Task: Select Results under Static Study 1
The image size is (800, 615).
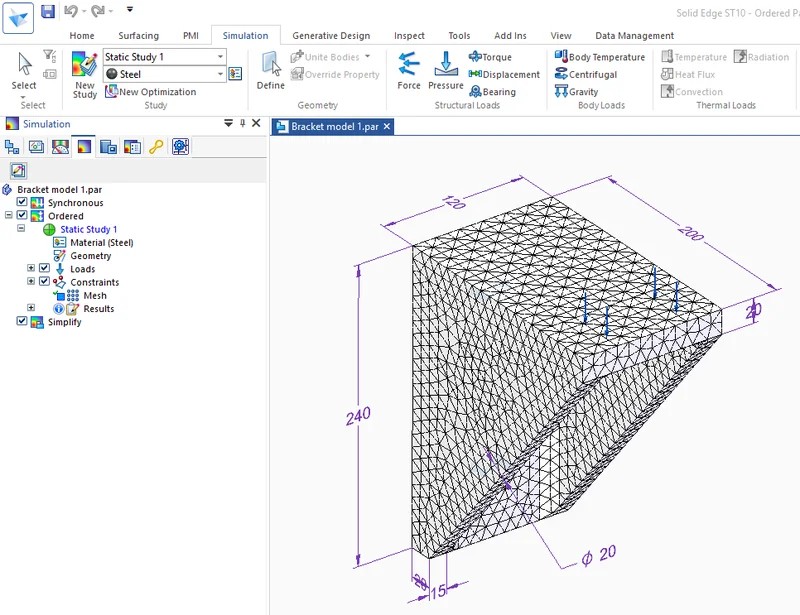Action: point(100,308)
